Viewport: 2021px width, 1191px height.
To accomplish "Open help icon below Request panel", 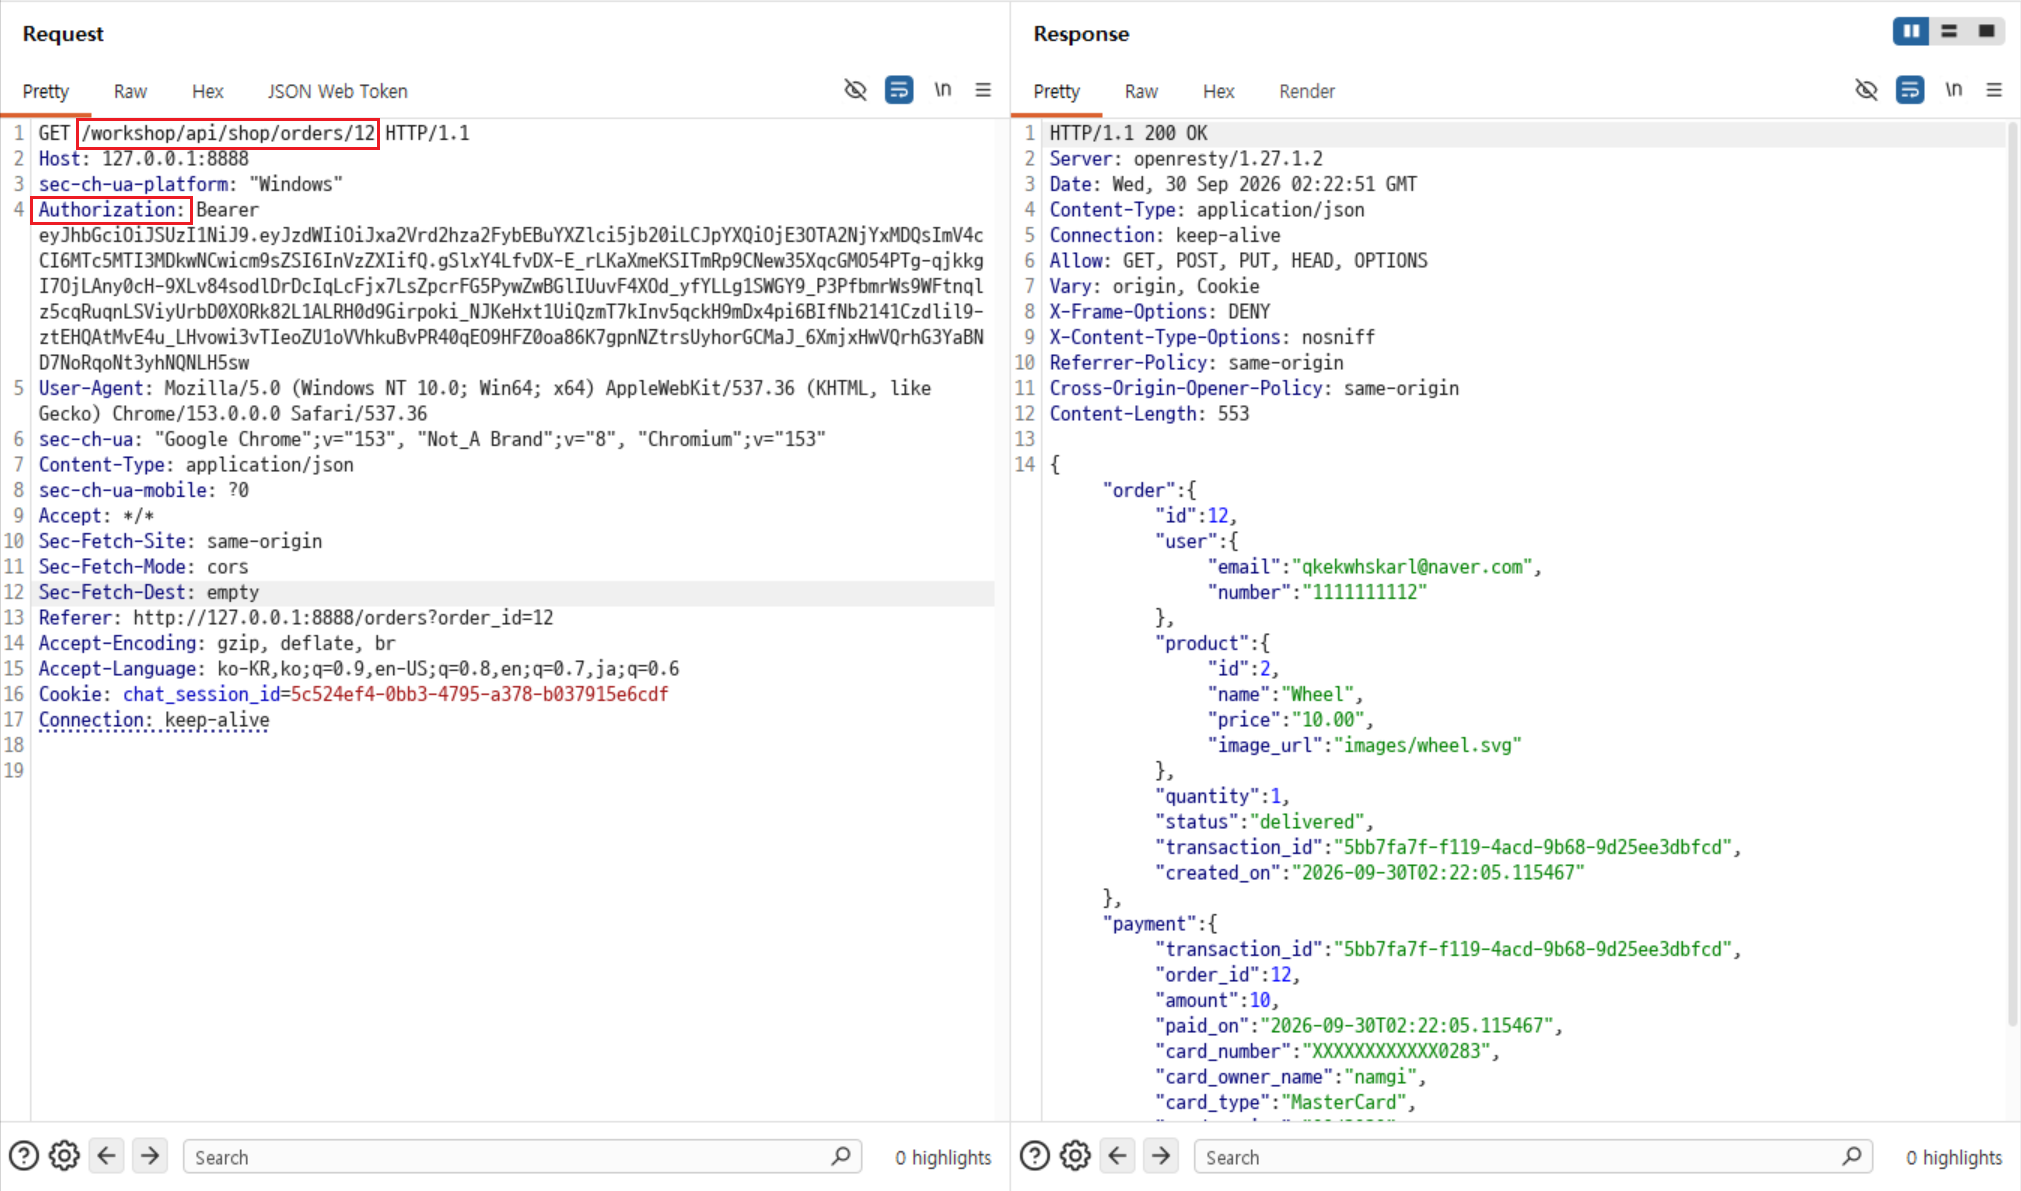I will (x=23, y=1156).
